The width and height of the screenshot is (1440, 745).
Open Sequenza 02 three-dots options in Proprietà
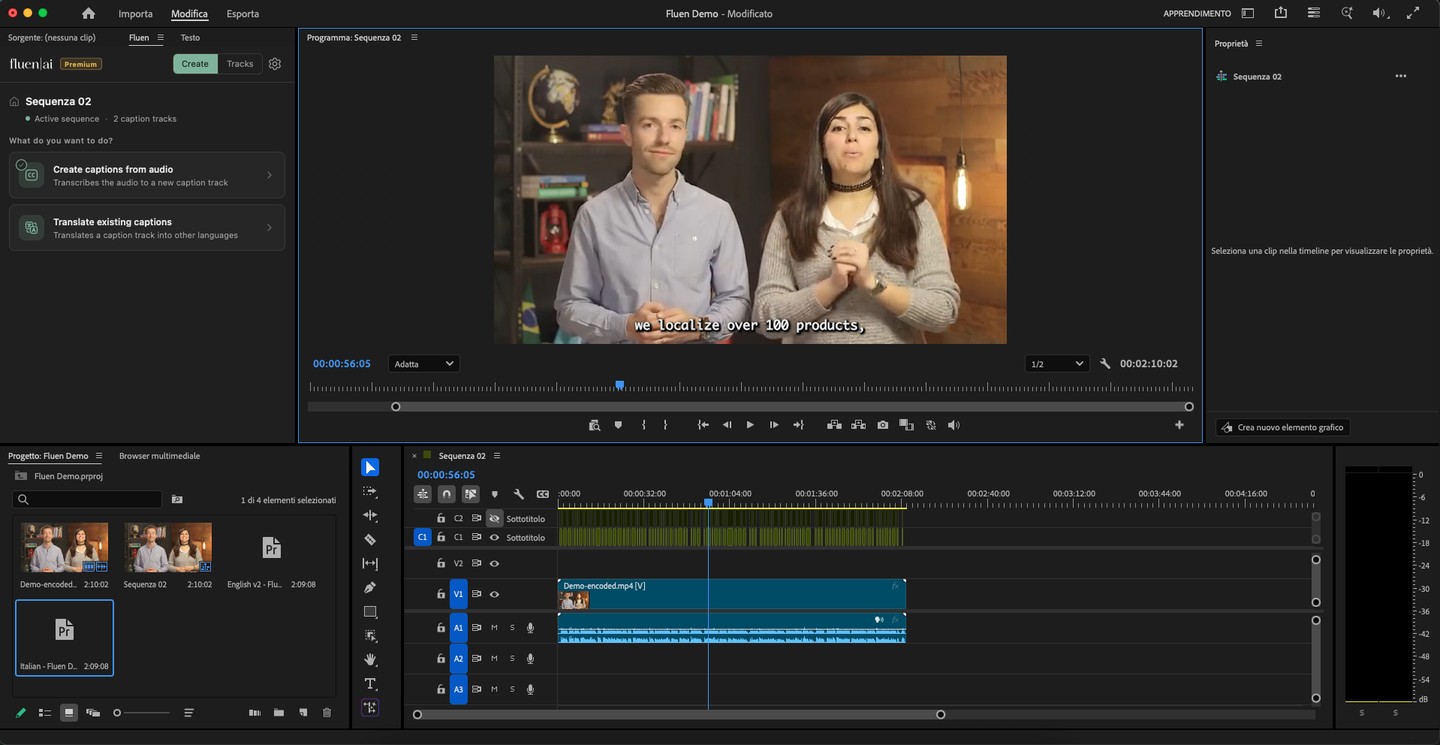[1400, 76]
